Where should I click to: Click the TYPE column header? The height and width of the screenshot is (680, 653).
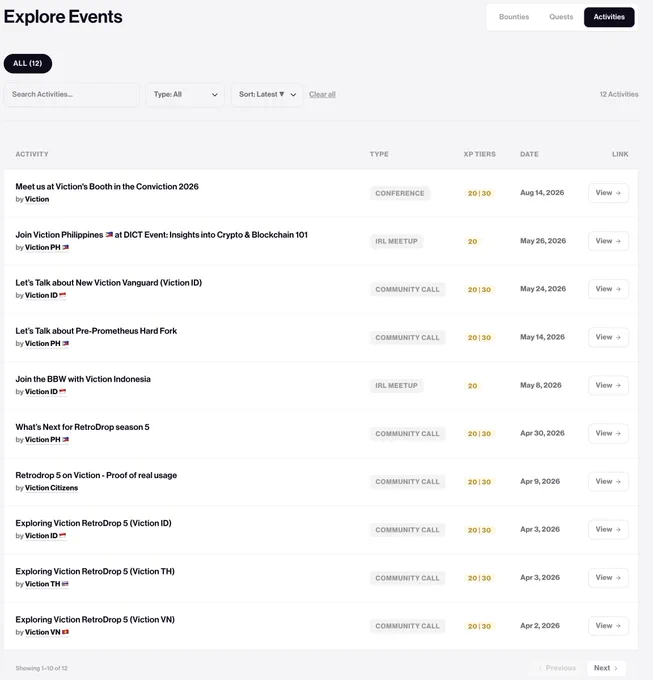tap(379, 154)
